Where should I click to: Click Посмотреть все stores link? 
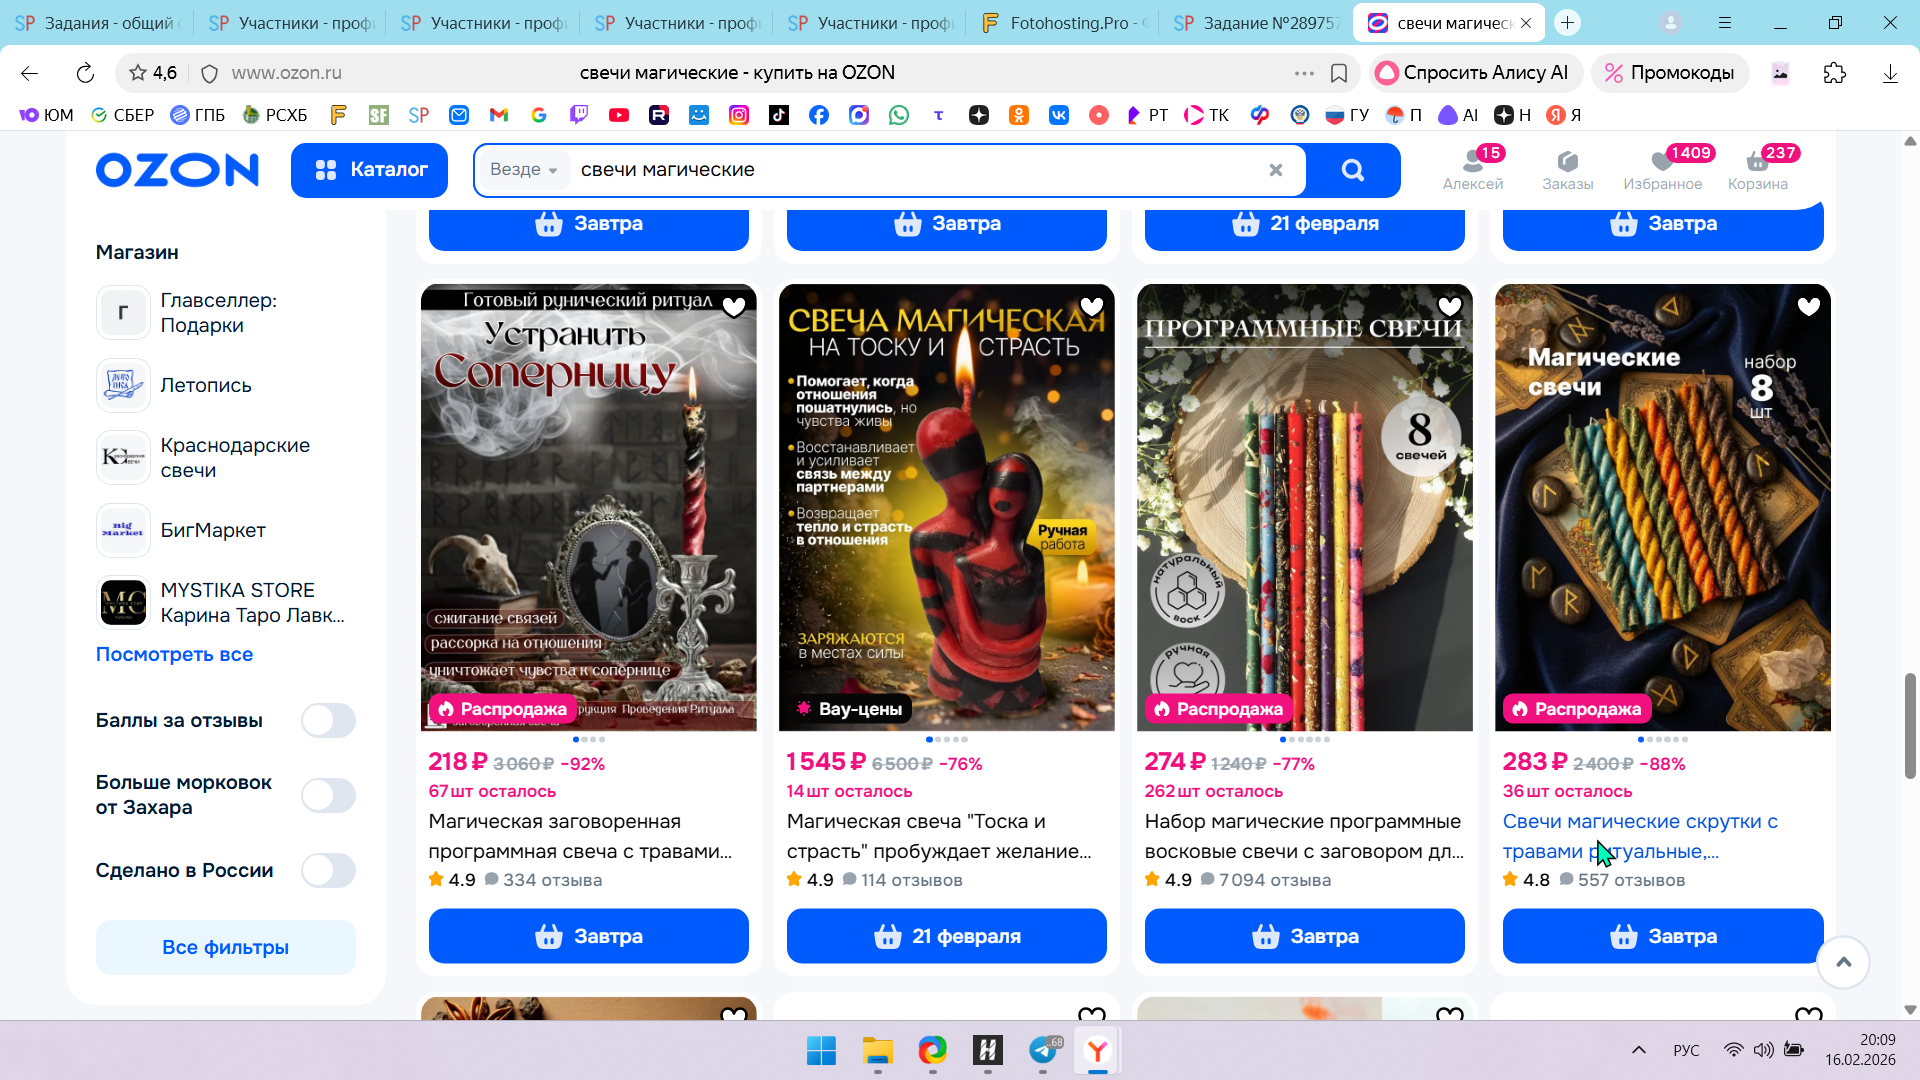click(174, 654)
